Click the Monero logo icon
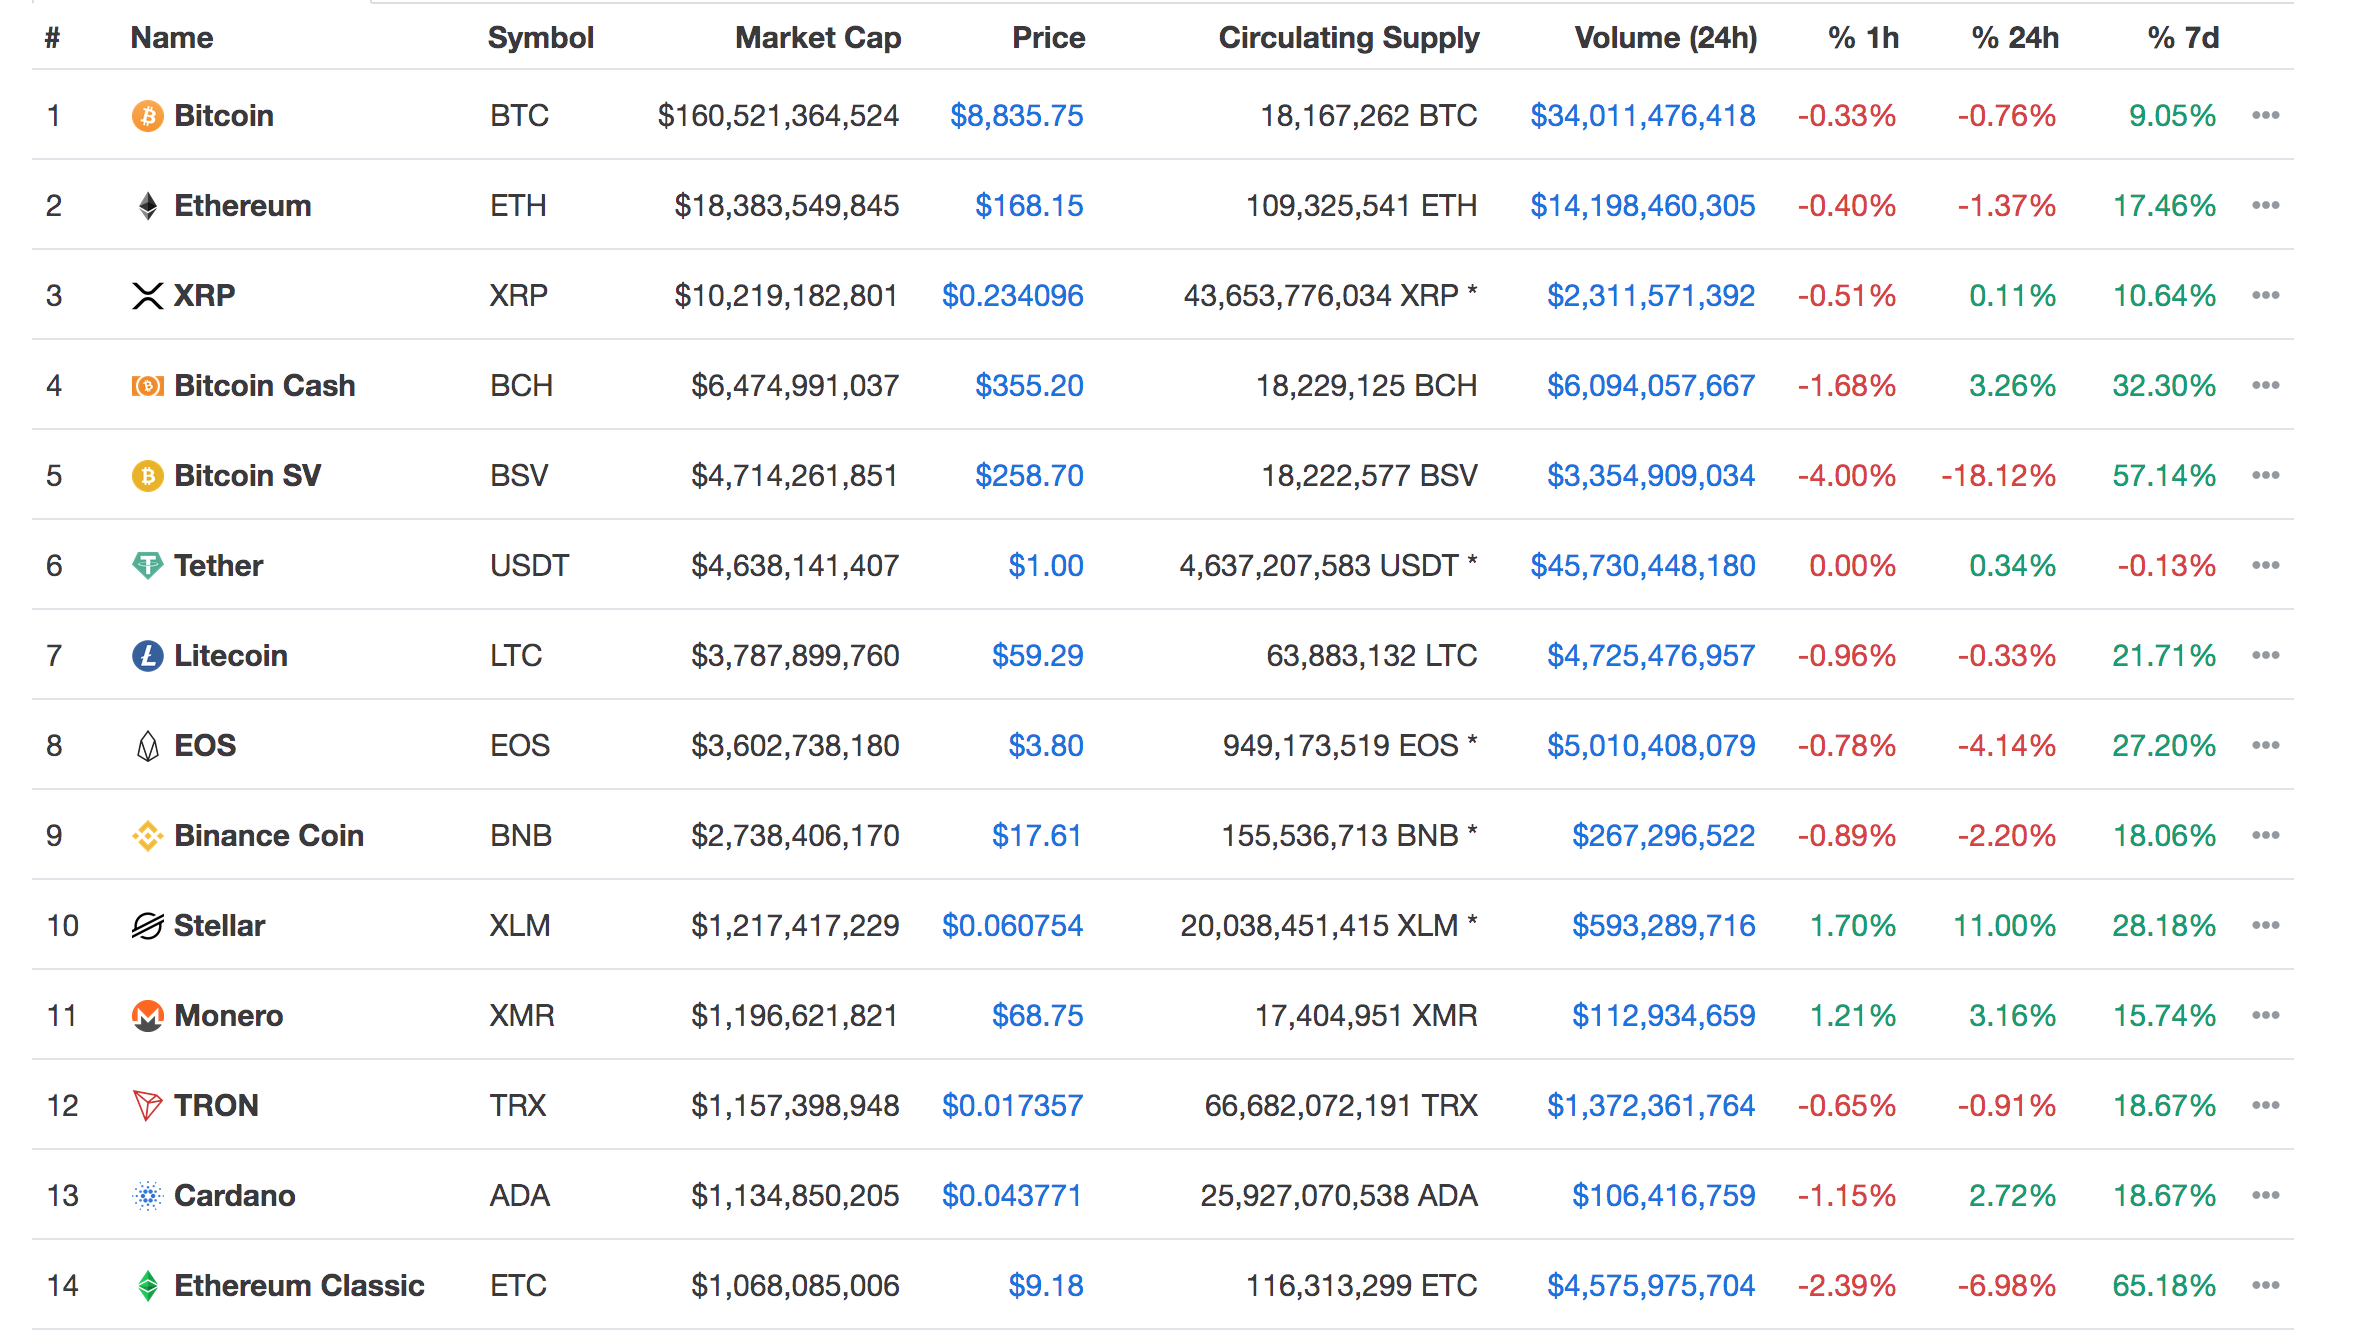 tap(148, 1016)
